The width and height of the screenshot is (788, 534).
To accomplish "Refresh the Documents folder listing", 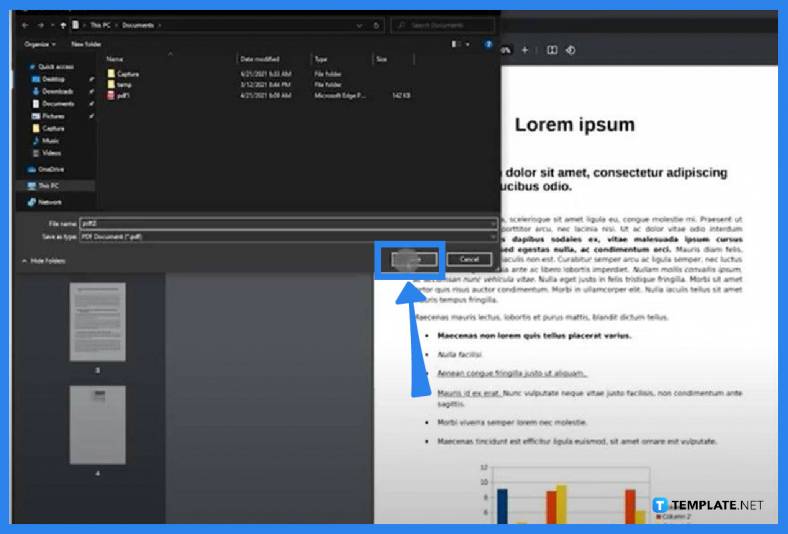I will 375,24.
